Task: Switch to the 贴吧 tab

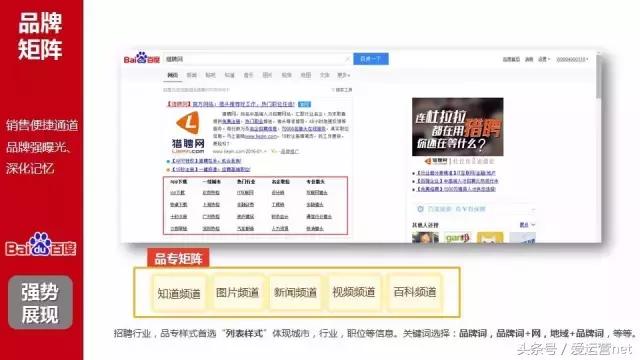Action: pyautogui.click(x=210, y=75)
